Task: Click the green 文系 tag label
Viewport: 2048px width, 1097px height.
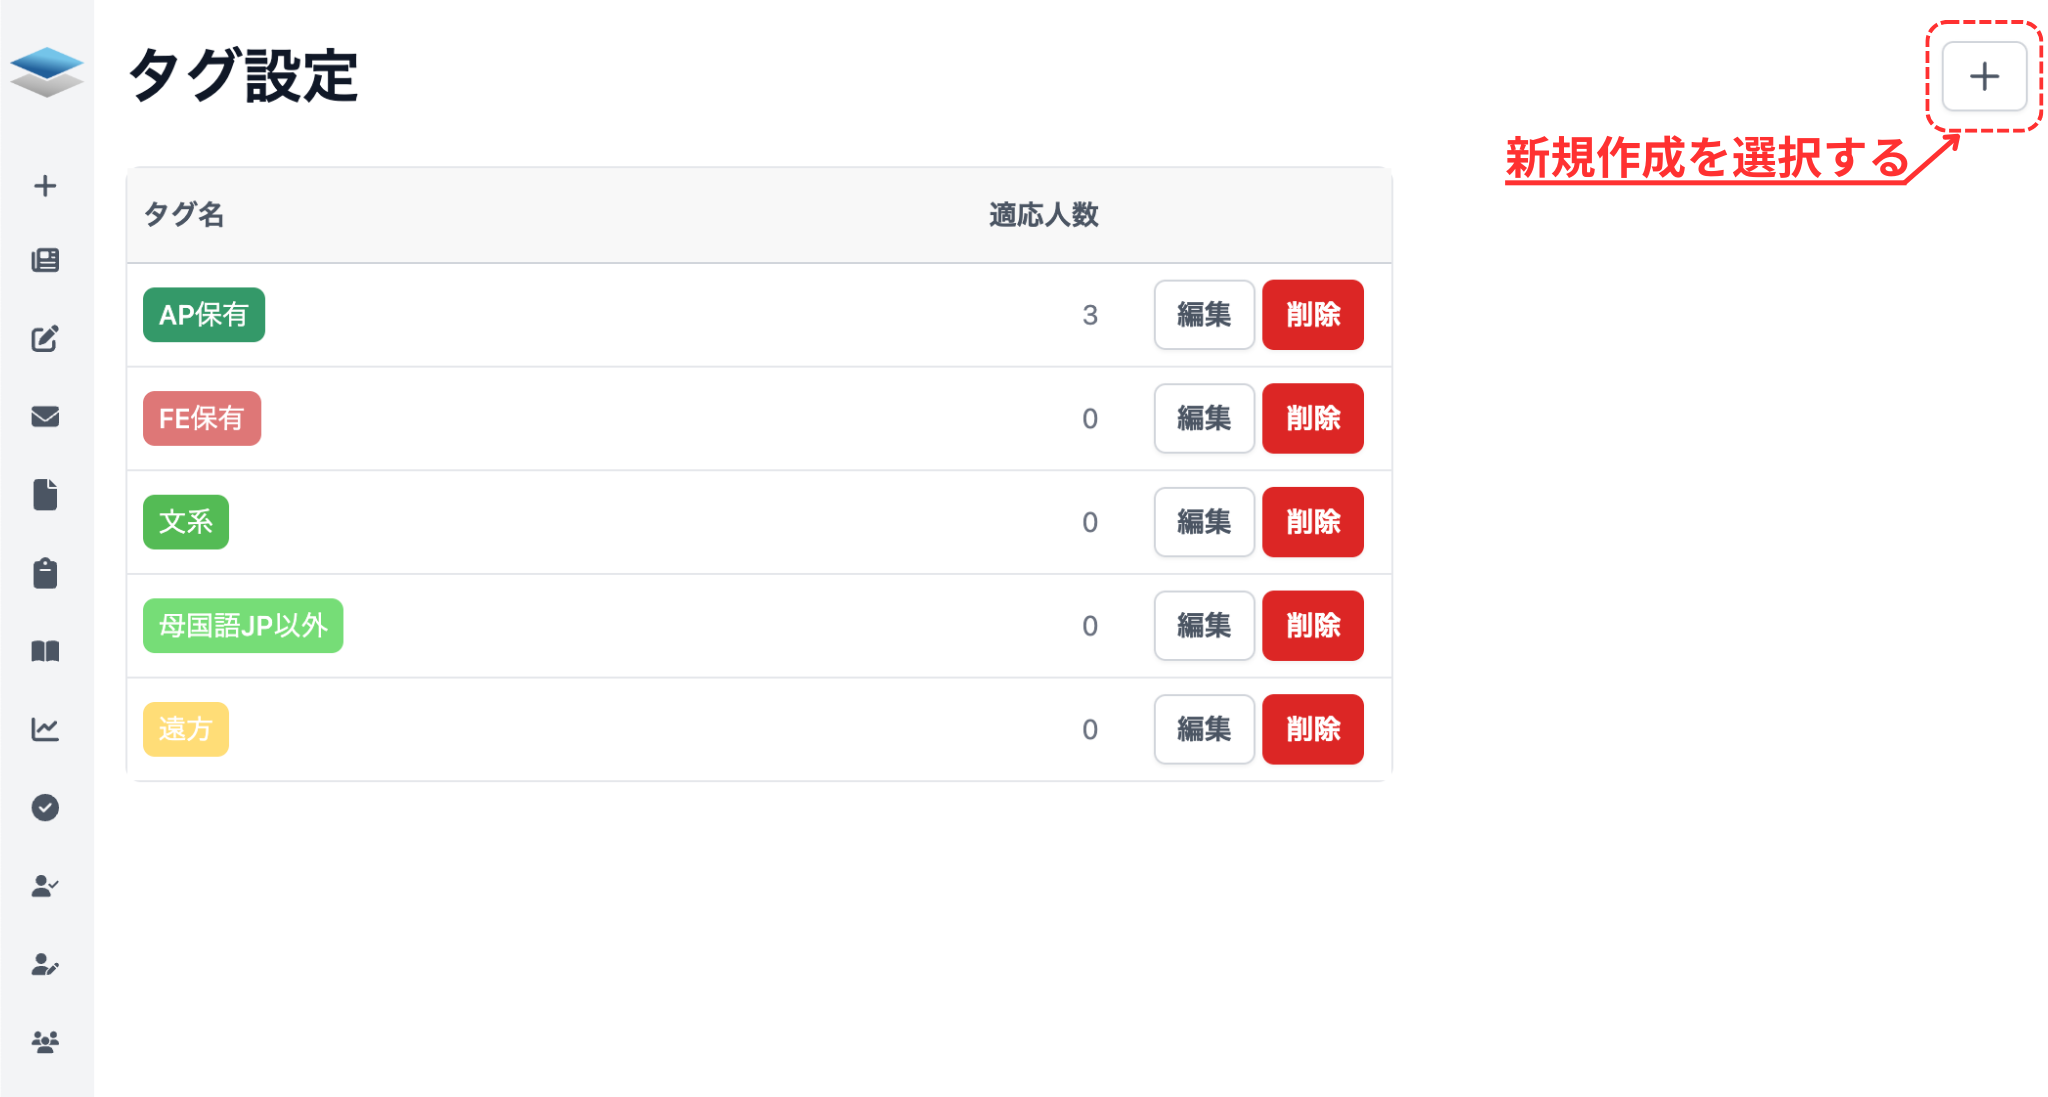Action: (186, 522)
